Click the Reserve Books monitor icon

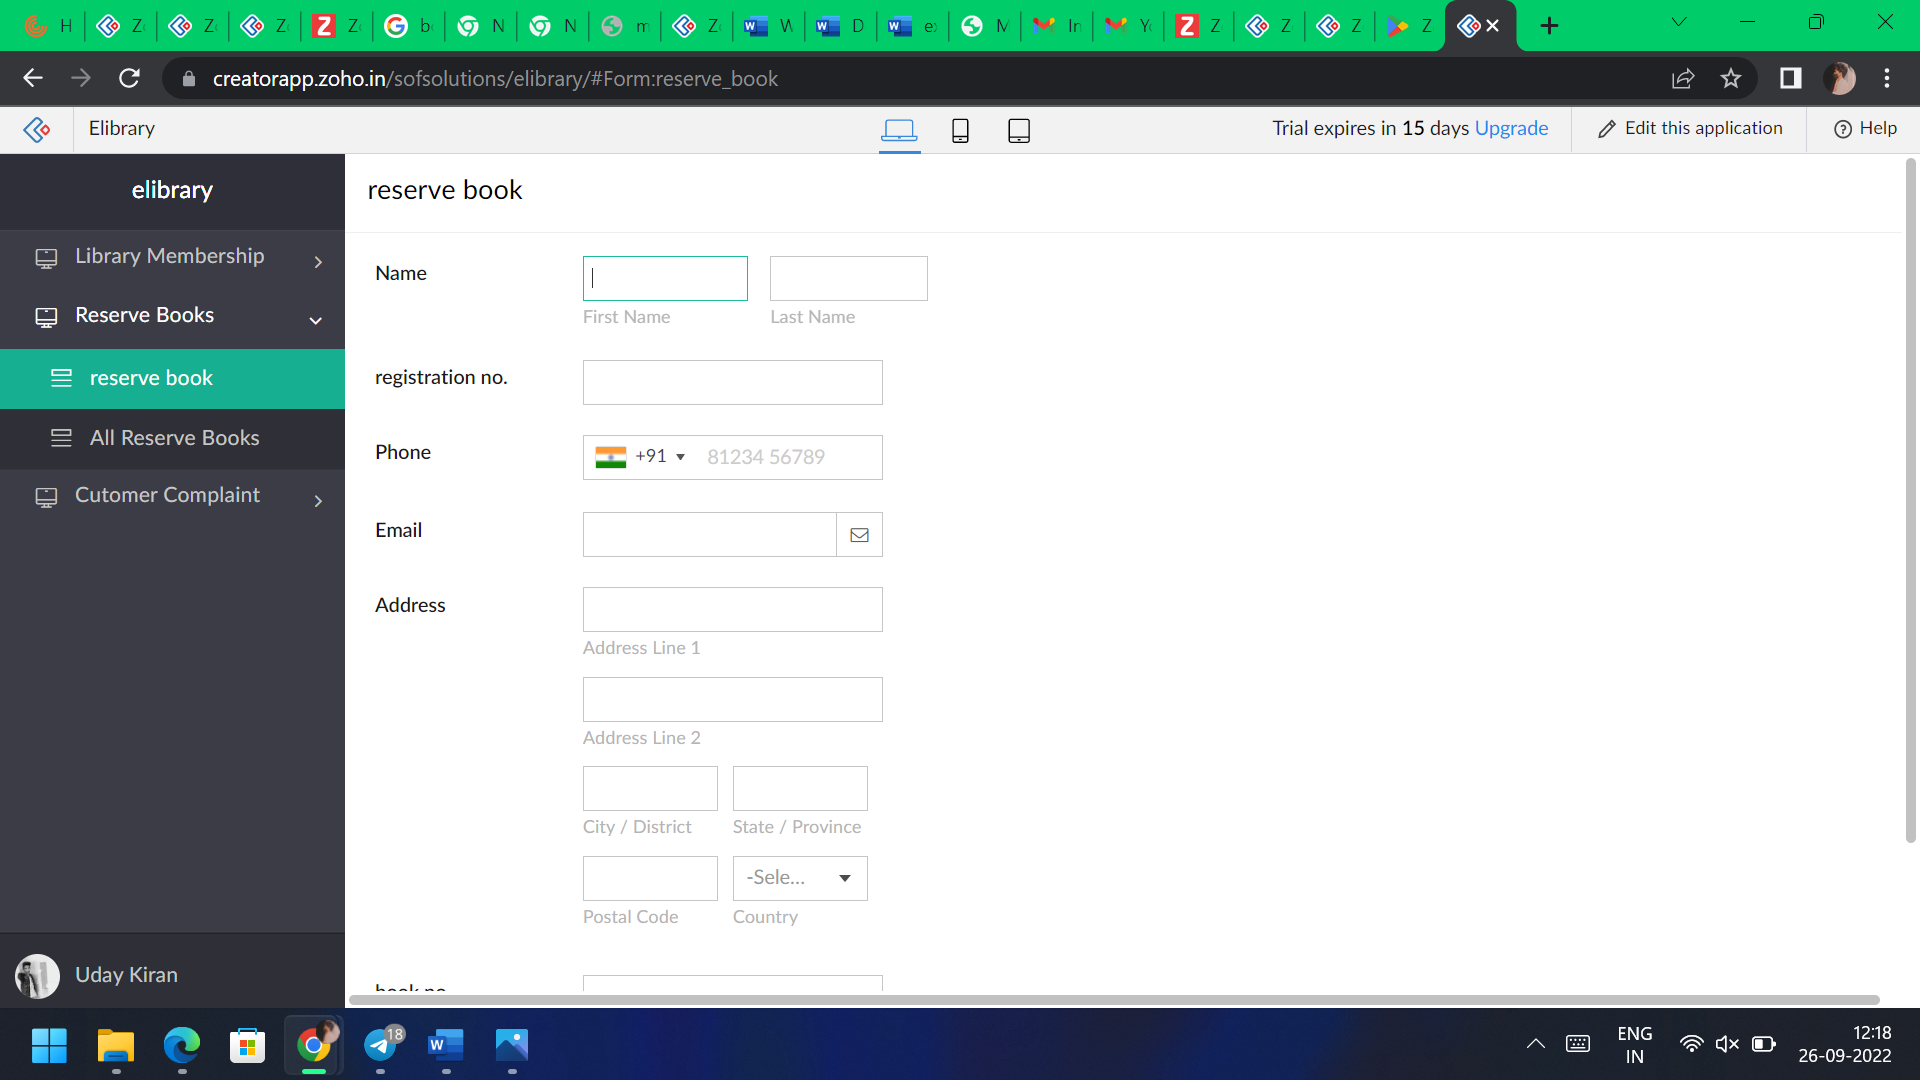46,316
